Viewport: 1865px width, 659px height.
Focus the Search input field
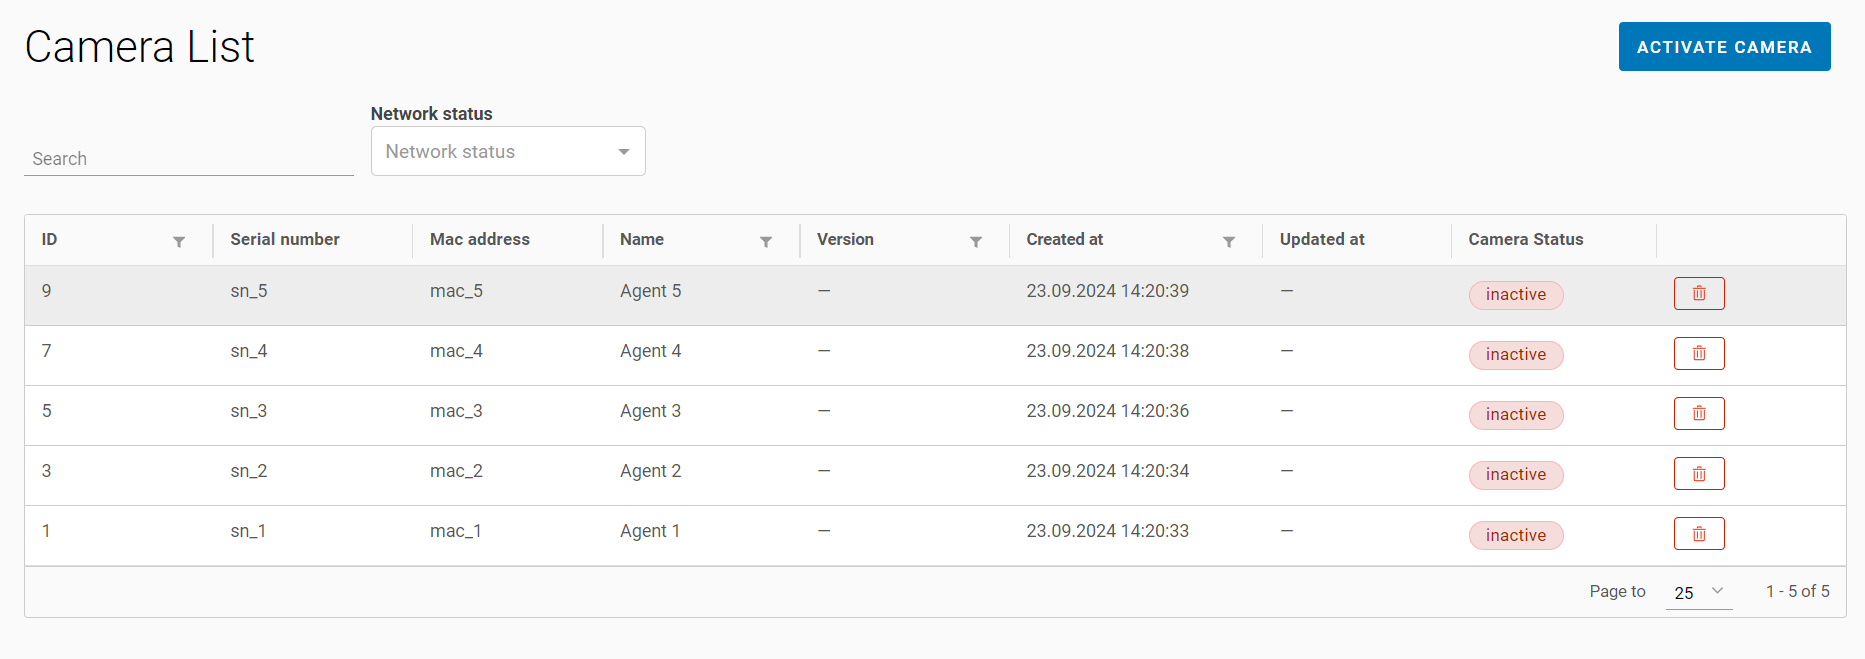(188, 158)
